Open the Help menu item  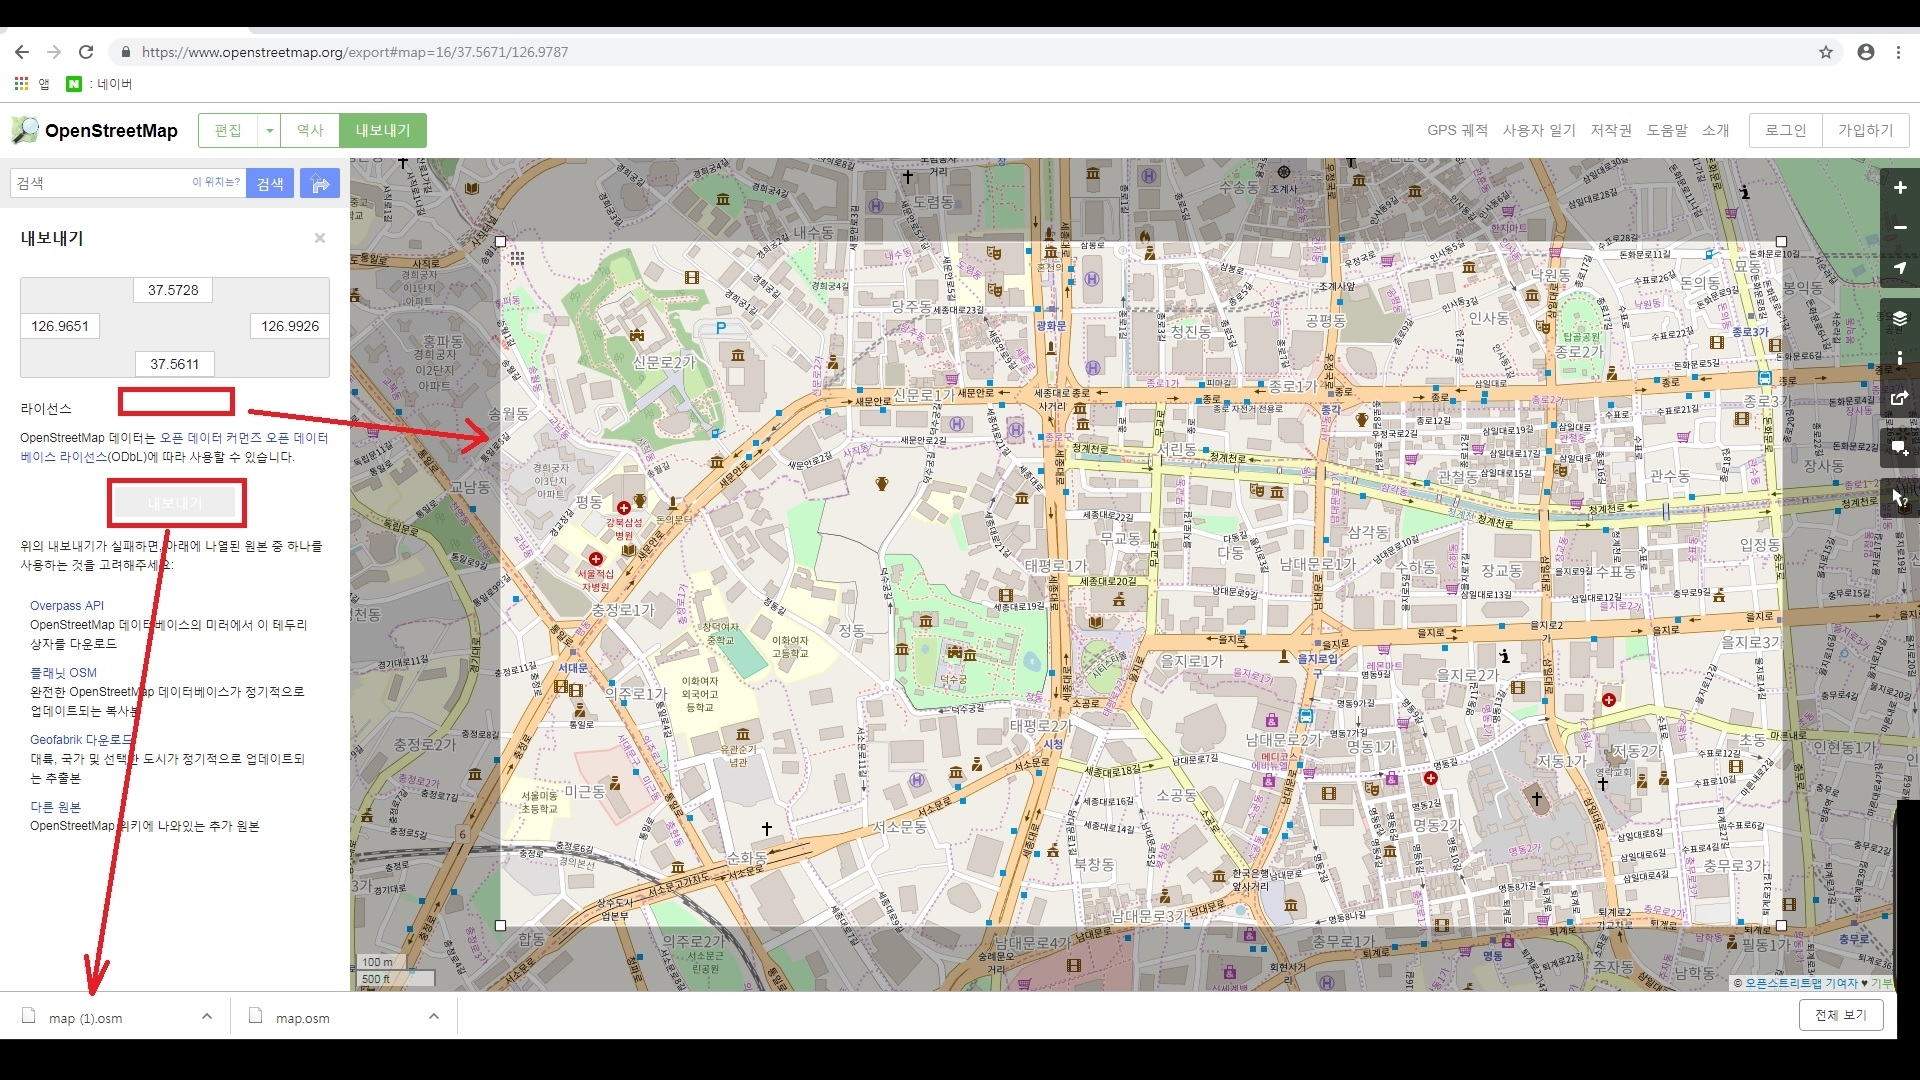(x=1667, y=131)
